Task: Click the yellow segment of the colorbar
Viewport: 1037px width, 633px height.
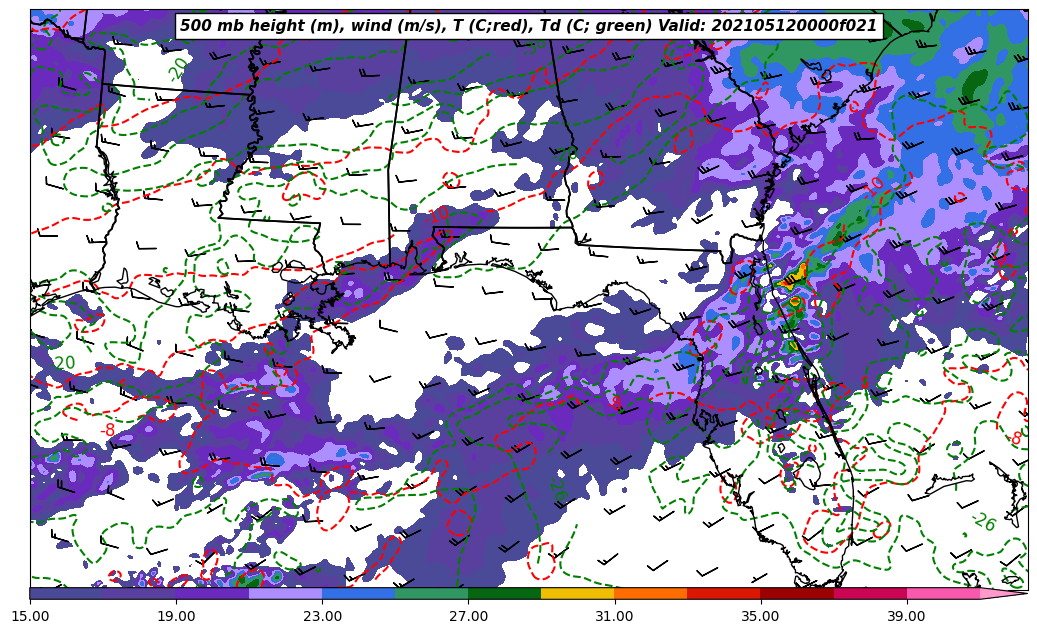Action: coord(577,593)
